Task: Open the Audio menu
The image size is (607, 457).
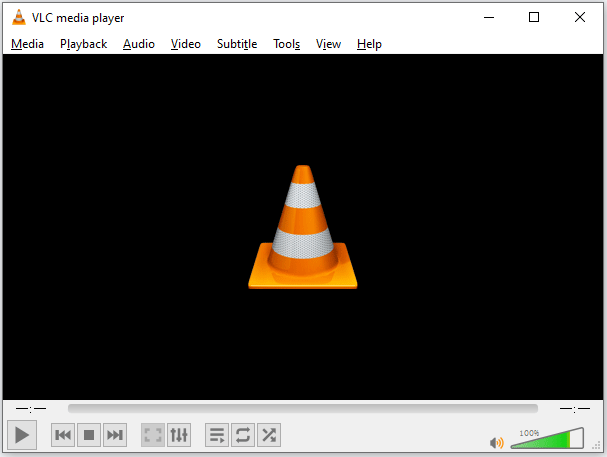Action: point(139,44)
